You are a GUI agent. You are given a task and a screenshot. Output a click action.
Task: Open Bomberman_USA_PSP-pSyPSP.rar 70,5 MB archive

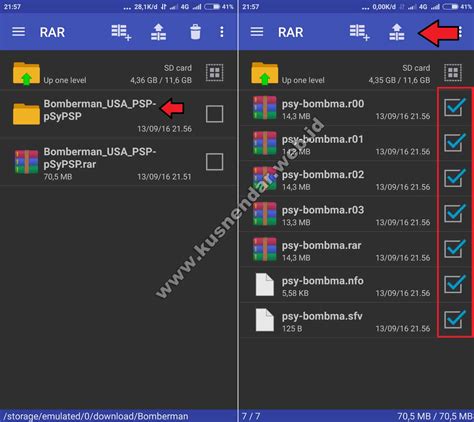click(x=100, y=162)
